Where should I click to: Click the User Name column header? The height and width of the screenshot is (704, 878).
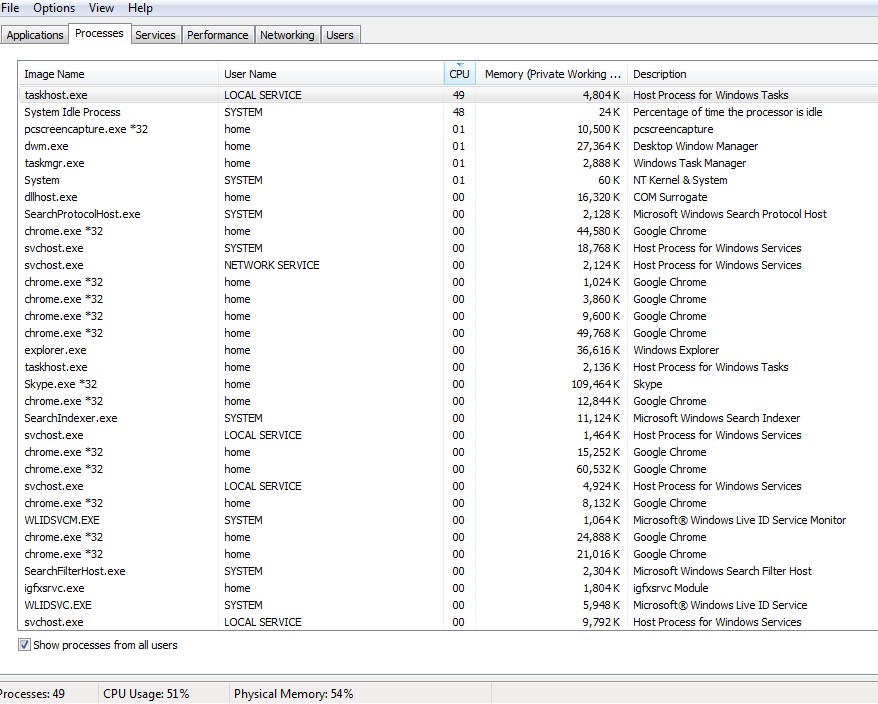250,74
